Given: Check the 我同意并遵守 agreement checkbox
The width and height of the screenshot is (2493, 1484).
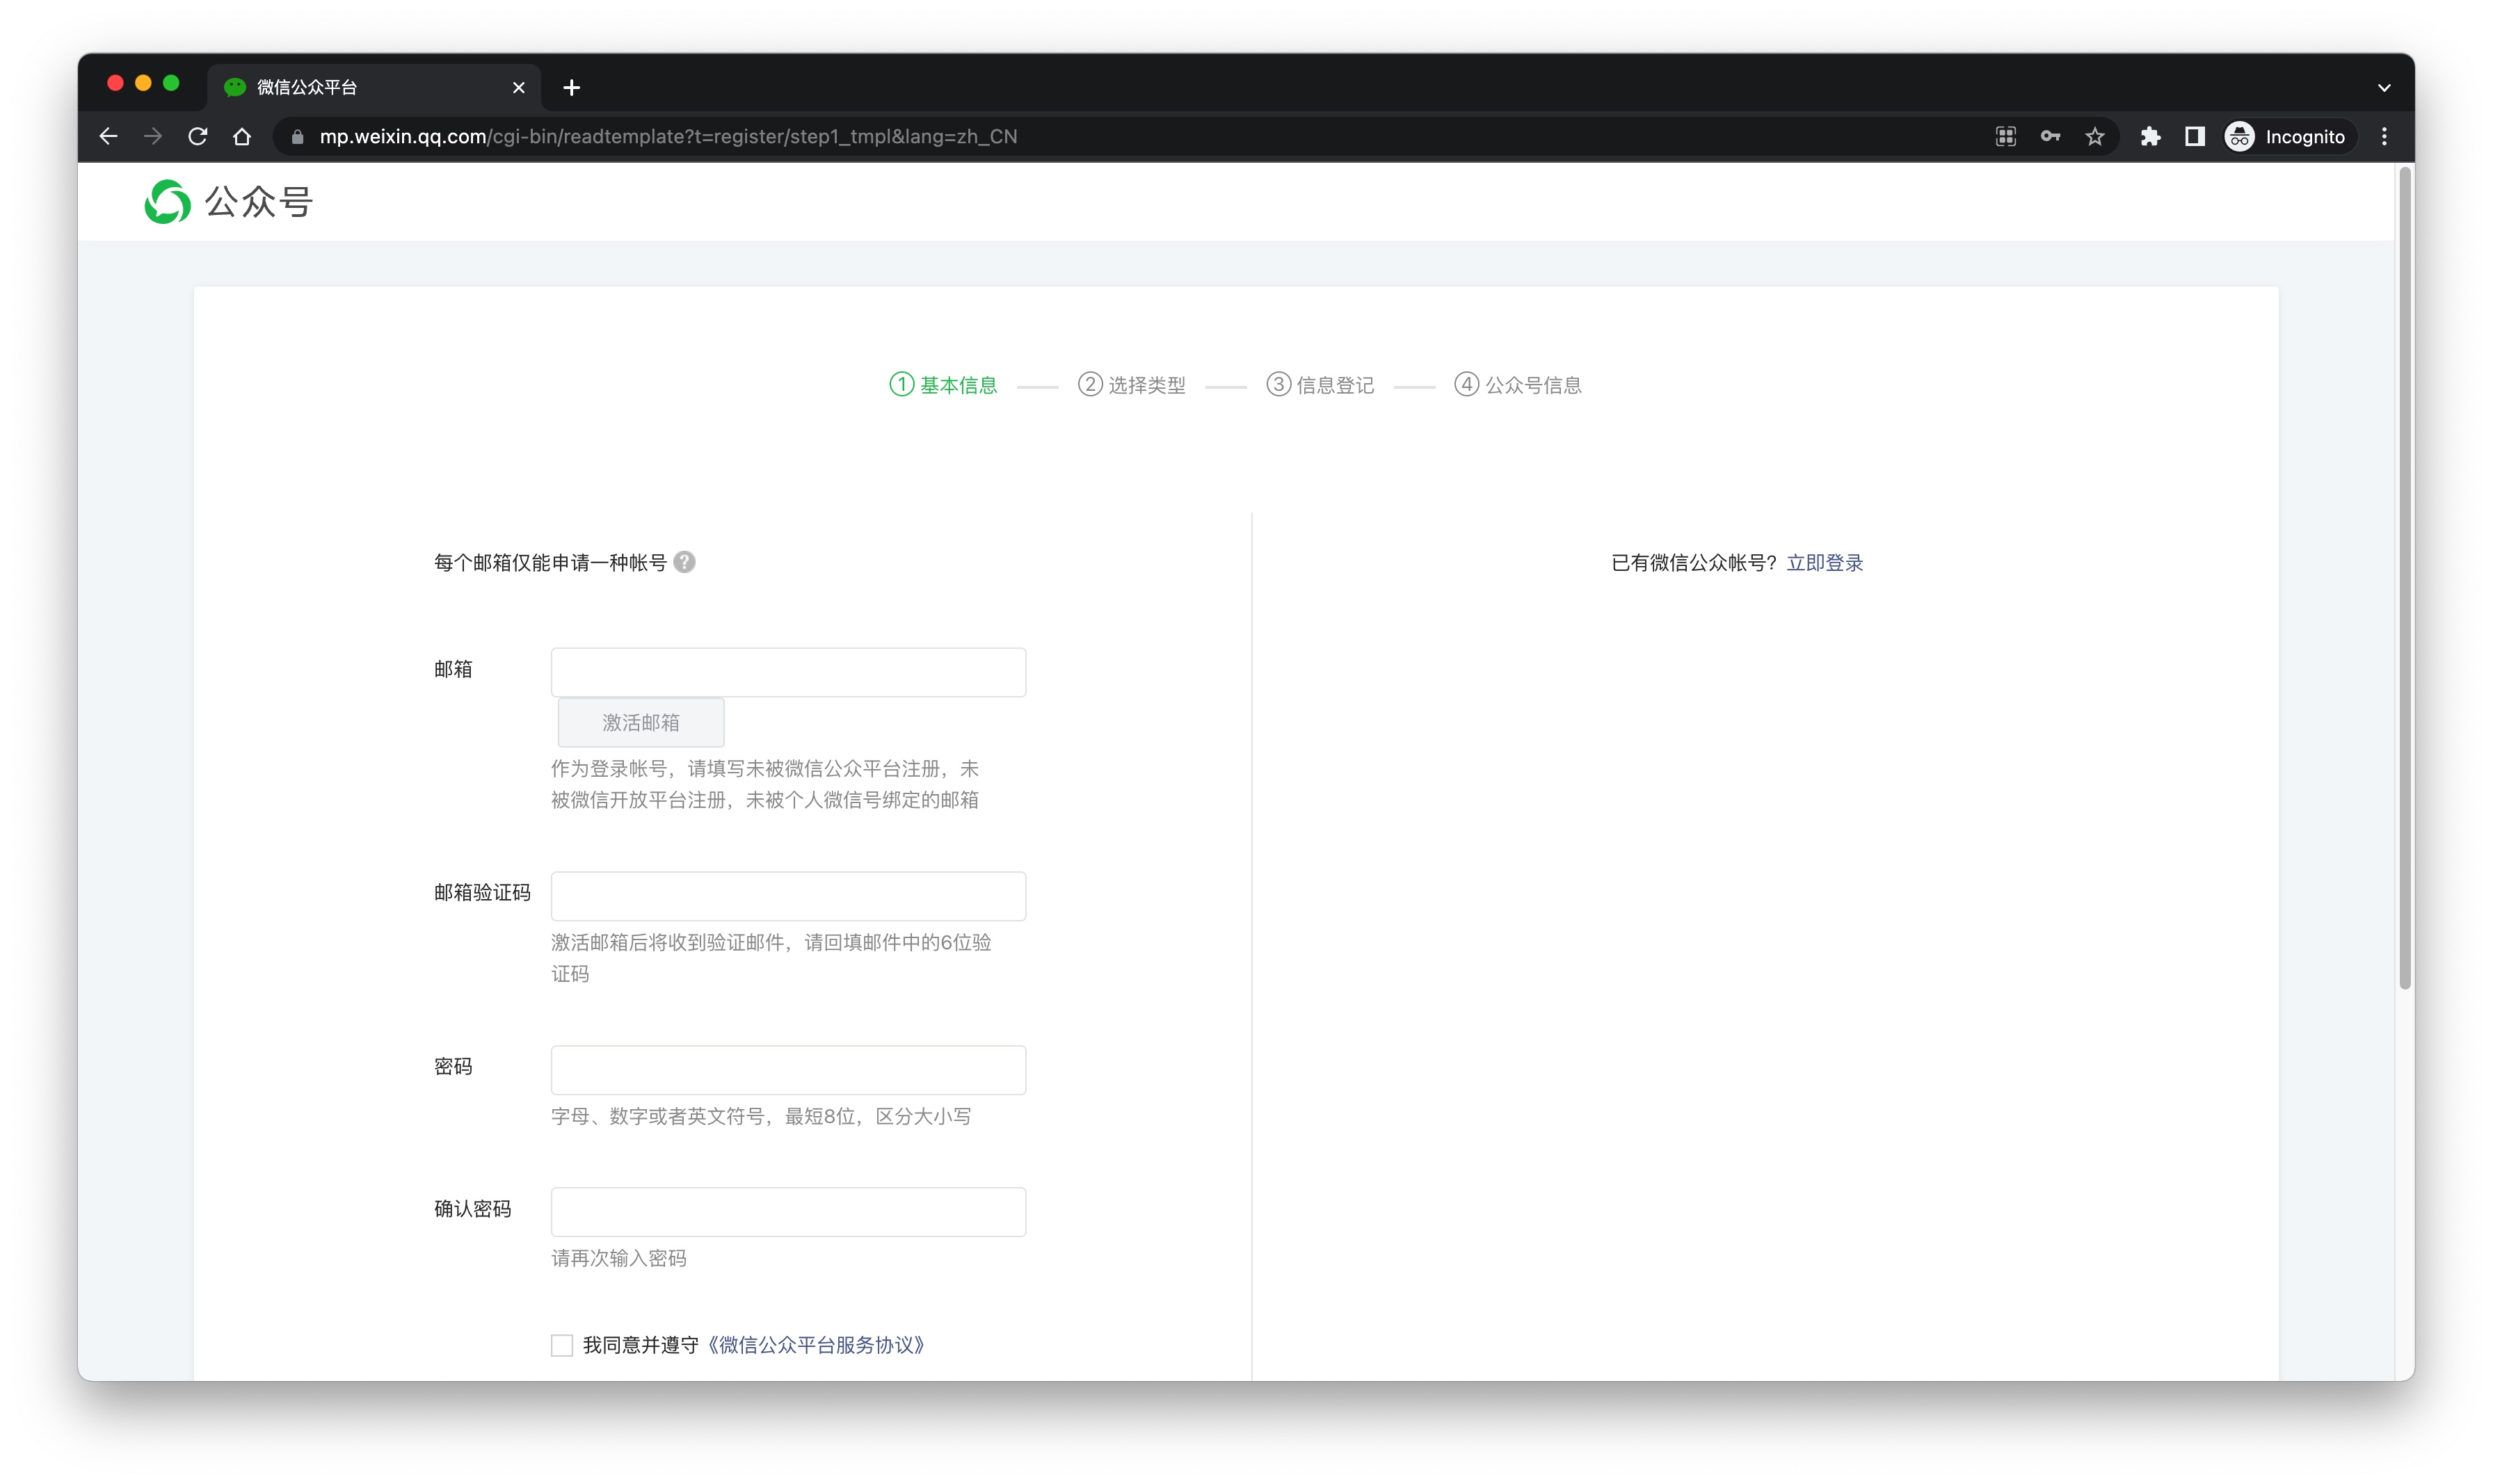Looking at the screenshot, I should click(x=562, y=1345).
